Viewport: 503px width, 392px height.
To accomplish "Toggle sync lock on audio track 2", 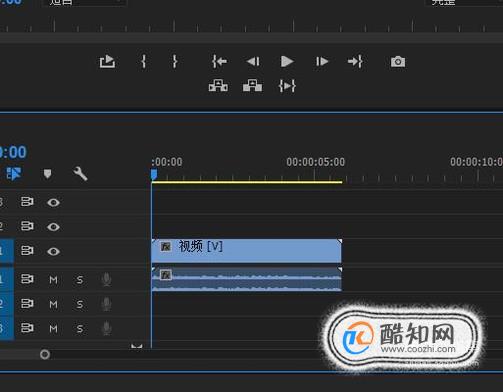I will pyautogui.click(x=27, y=303).
